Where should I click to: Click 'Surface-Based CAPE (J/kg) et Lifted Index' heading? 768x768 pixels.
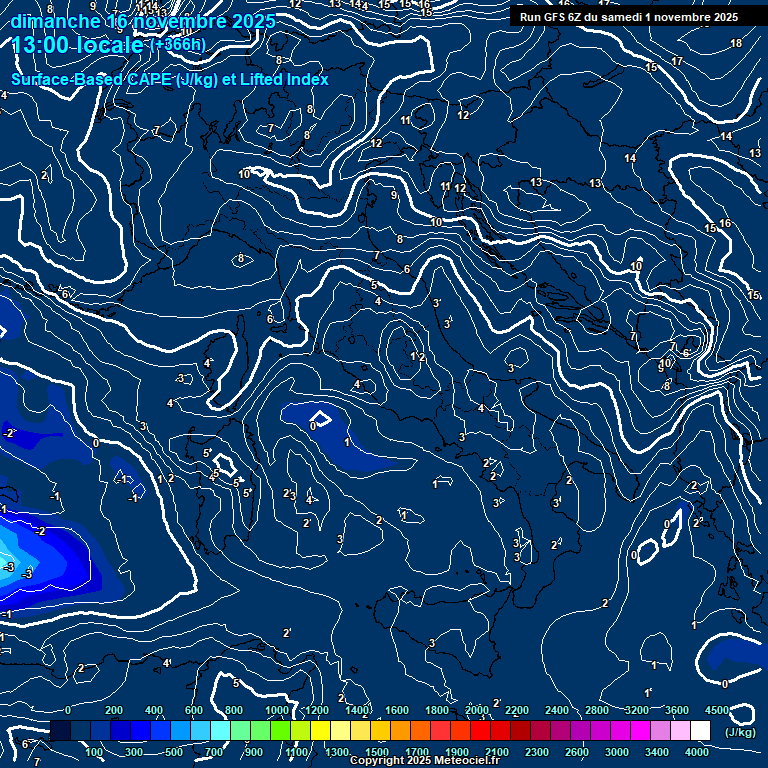[x=169, y=79]
